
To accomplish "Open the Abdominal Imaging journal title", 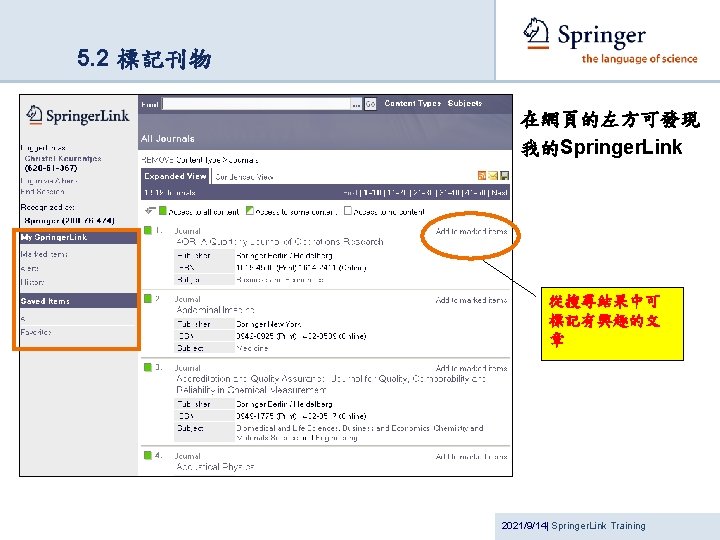I will tap(215, 310).
